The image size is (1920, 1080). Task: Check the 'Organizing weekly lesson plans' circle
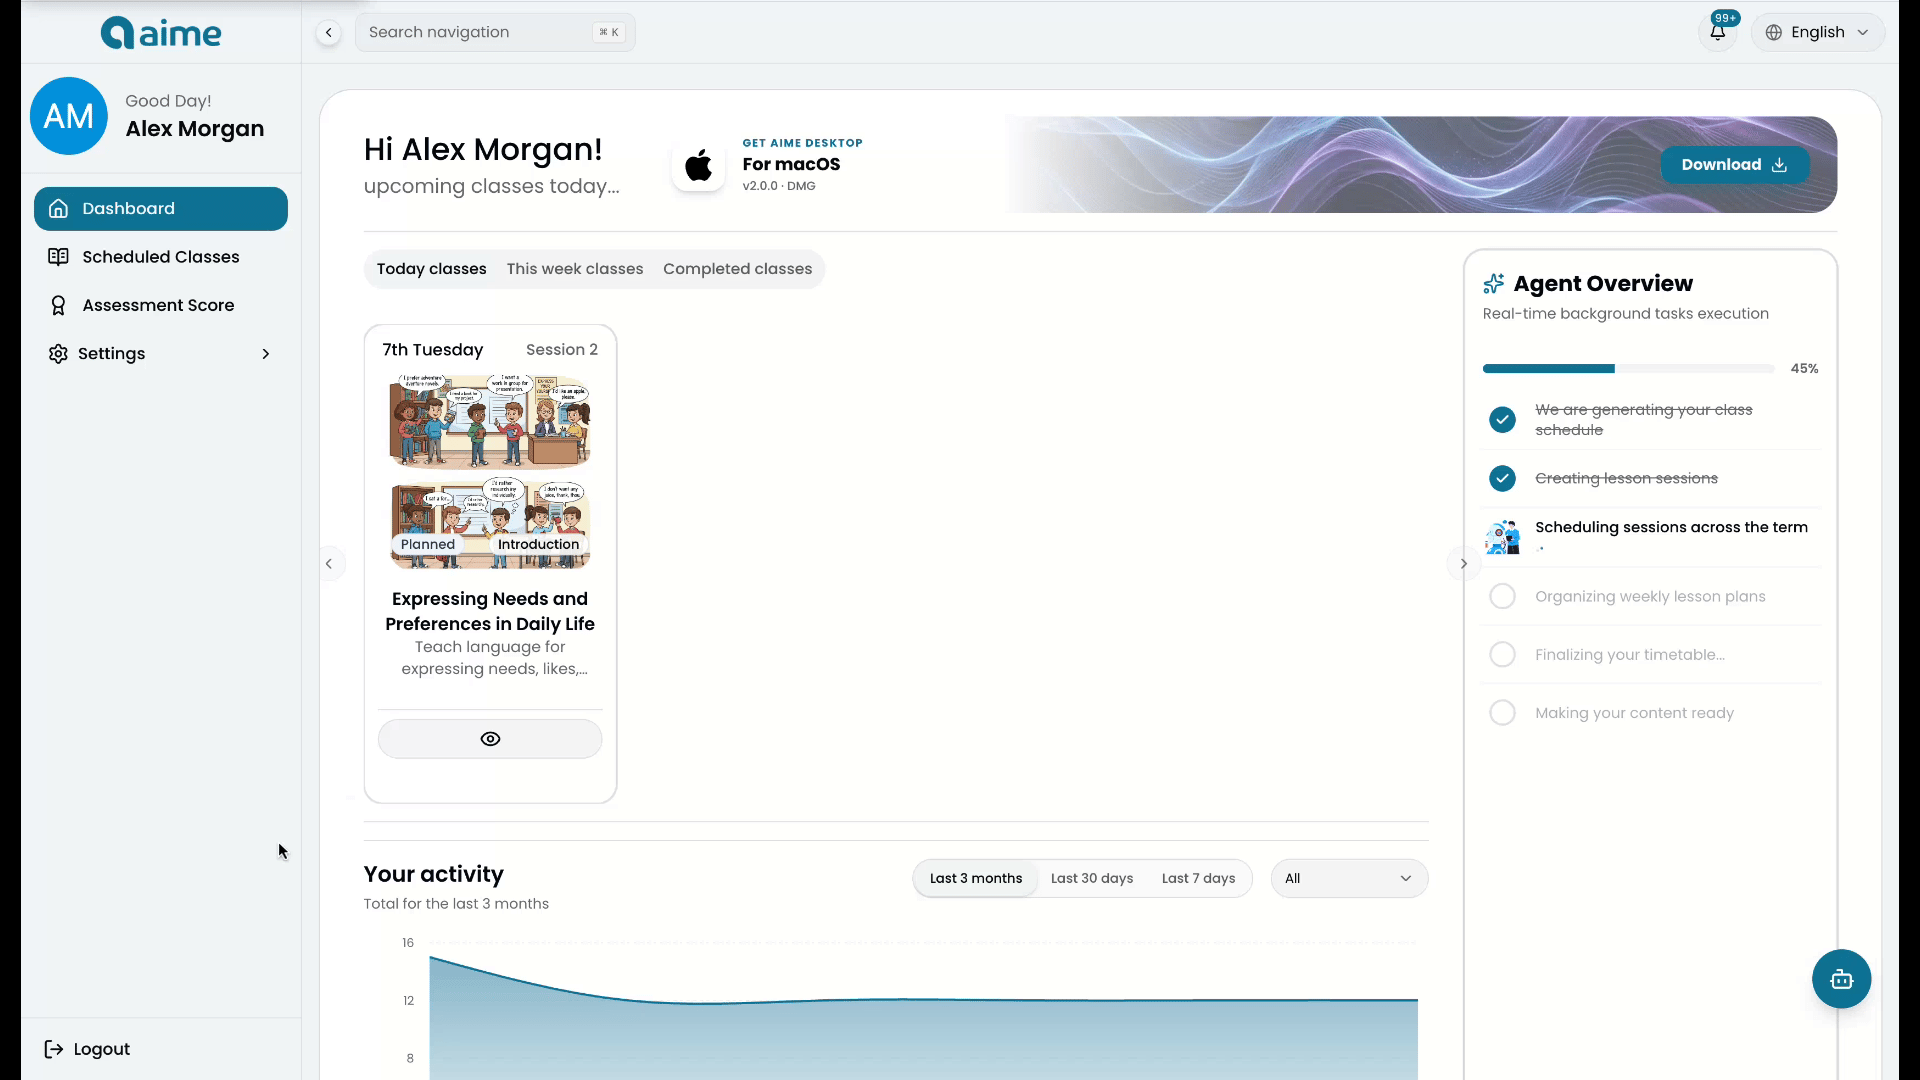pos(1502,596)
